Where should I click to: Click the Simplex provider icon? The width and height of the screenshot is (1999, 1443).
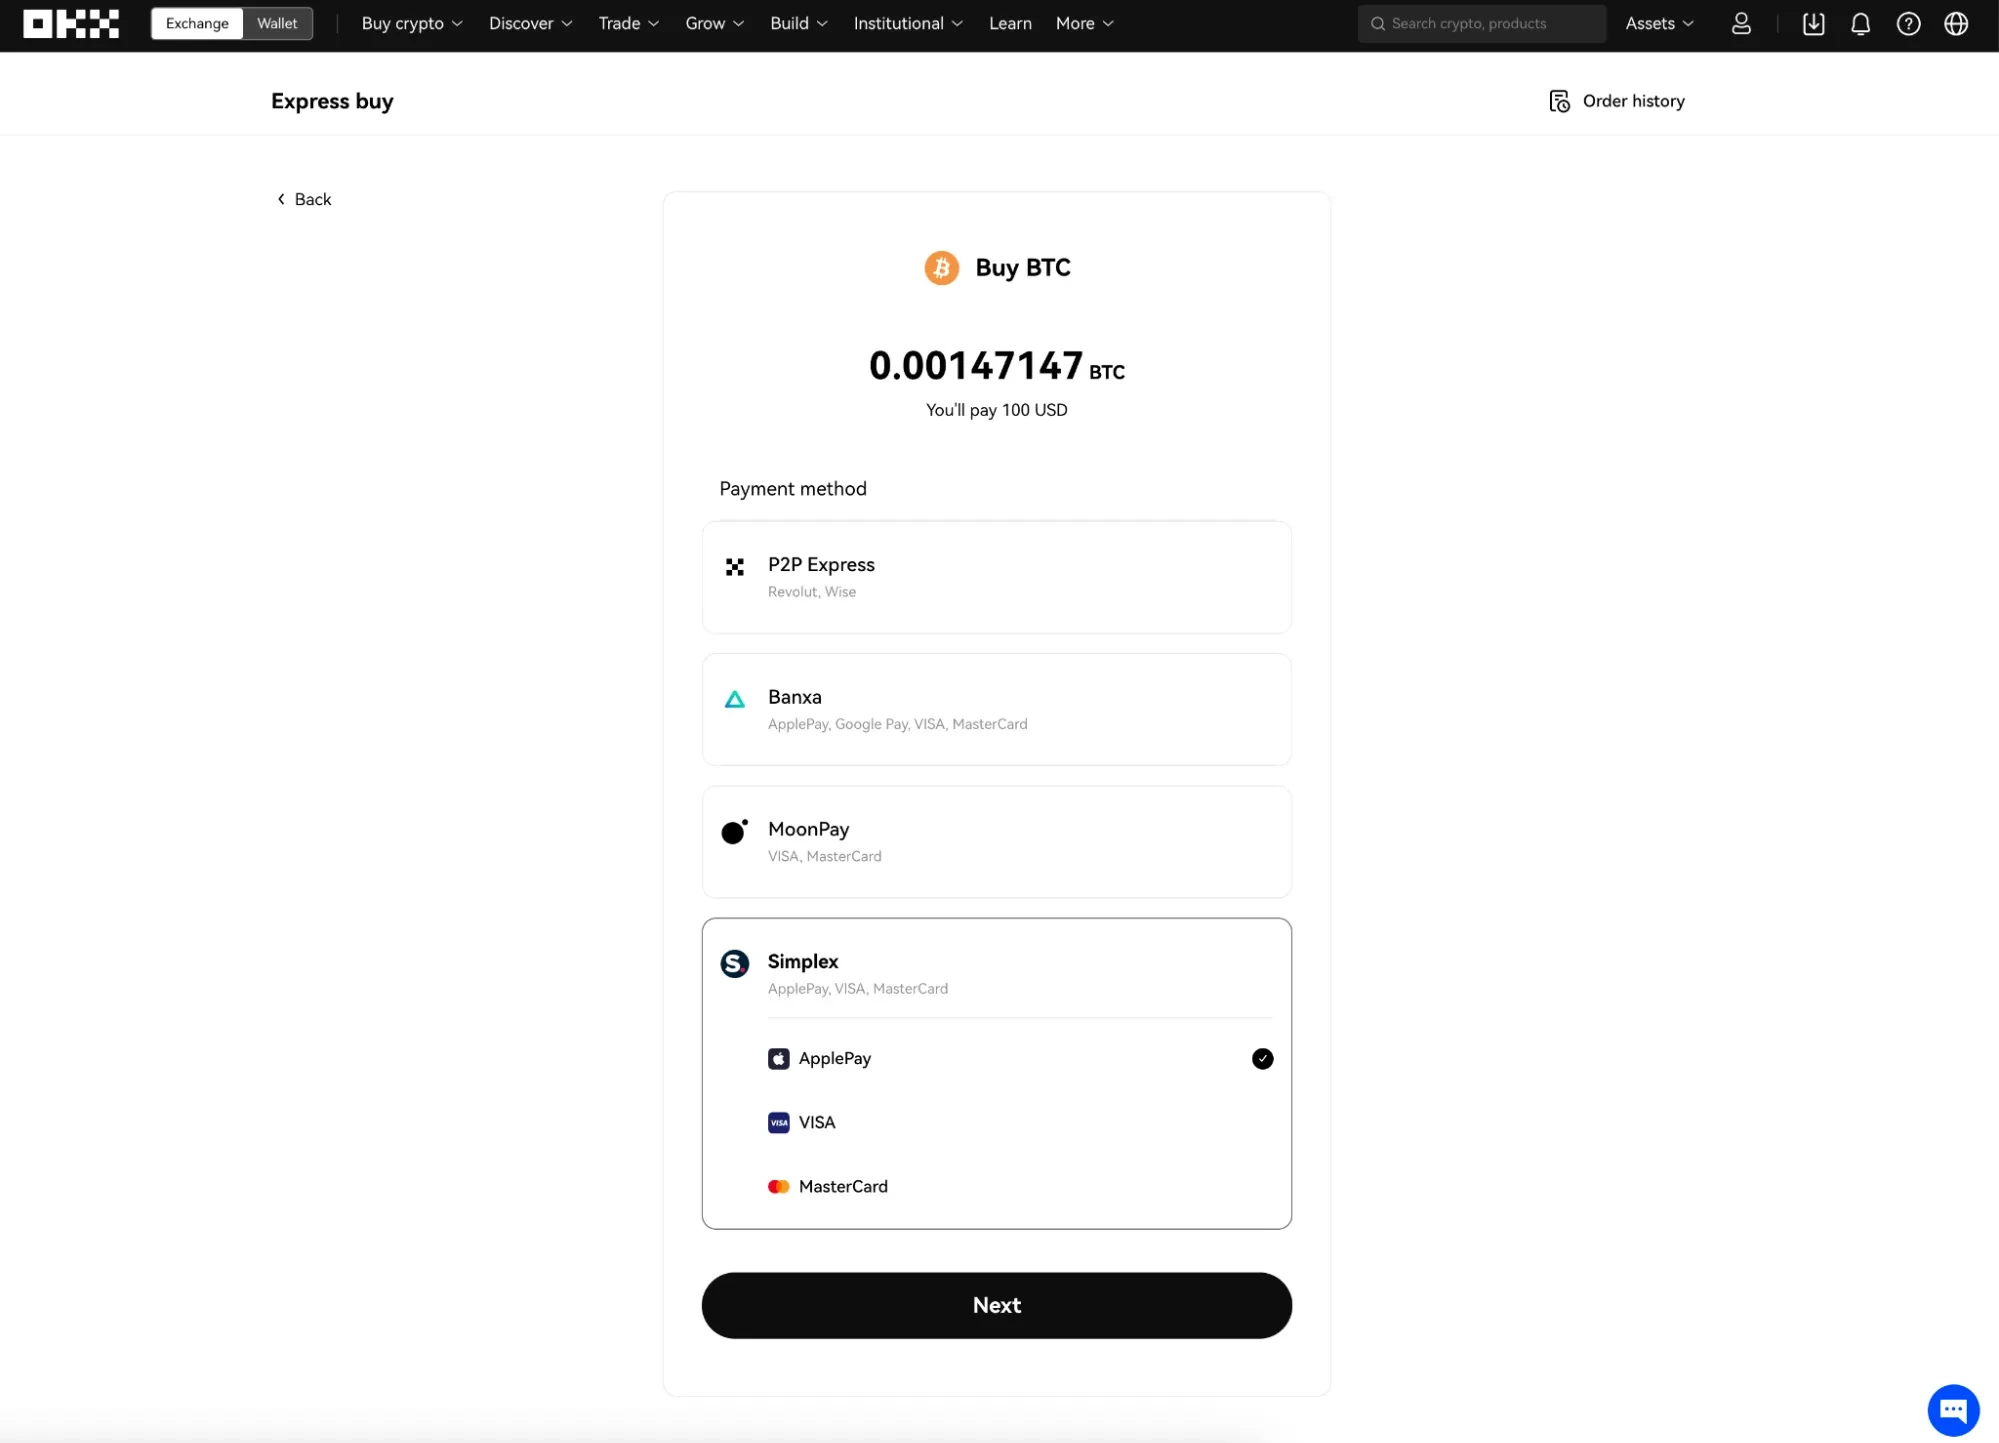point(734,962)
